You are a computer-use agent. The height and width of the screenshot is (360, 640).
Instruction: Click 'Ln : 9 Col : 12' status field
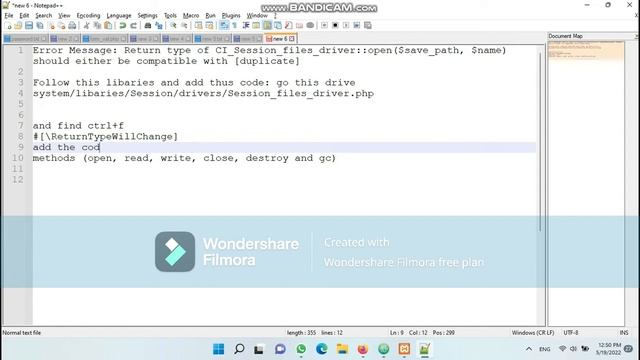click(408, 333)
